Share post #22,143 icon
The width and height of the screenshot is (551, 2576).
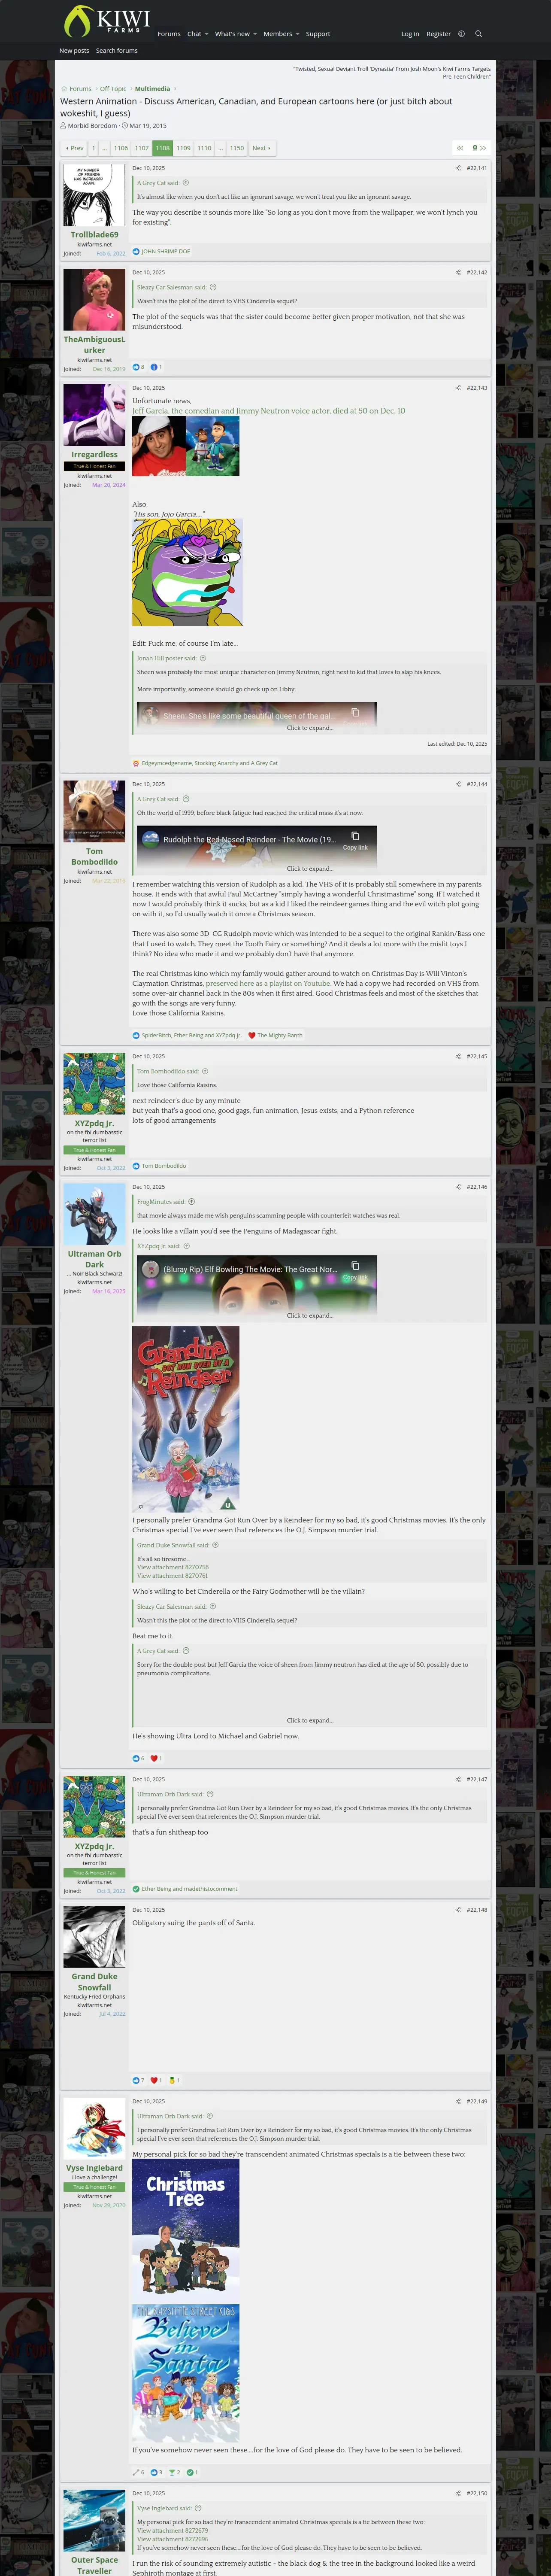point(458,388)
